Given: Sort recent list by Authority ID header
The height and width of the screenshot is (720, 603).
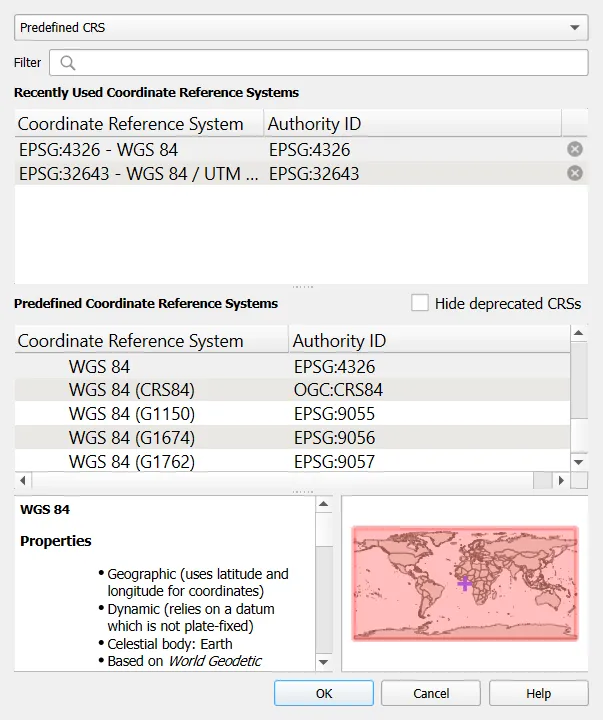Looking at the screenshot, I should pos(412,124).
